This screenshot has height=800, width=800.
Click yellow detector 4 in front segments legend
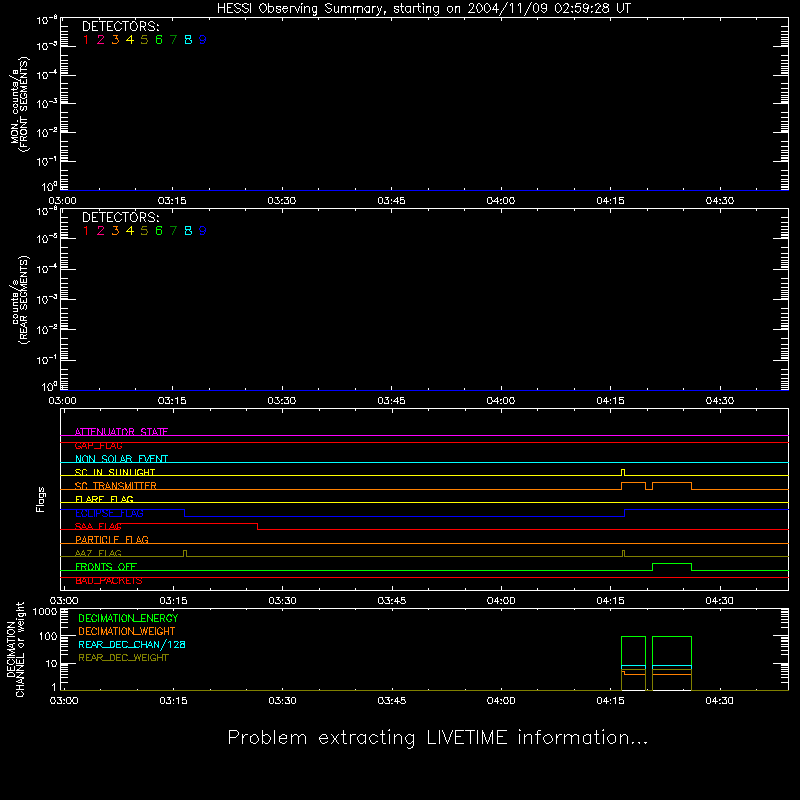pos(130,40)
